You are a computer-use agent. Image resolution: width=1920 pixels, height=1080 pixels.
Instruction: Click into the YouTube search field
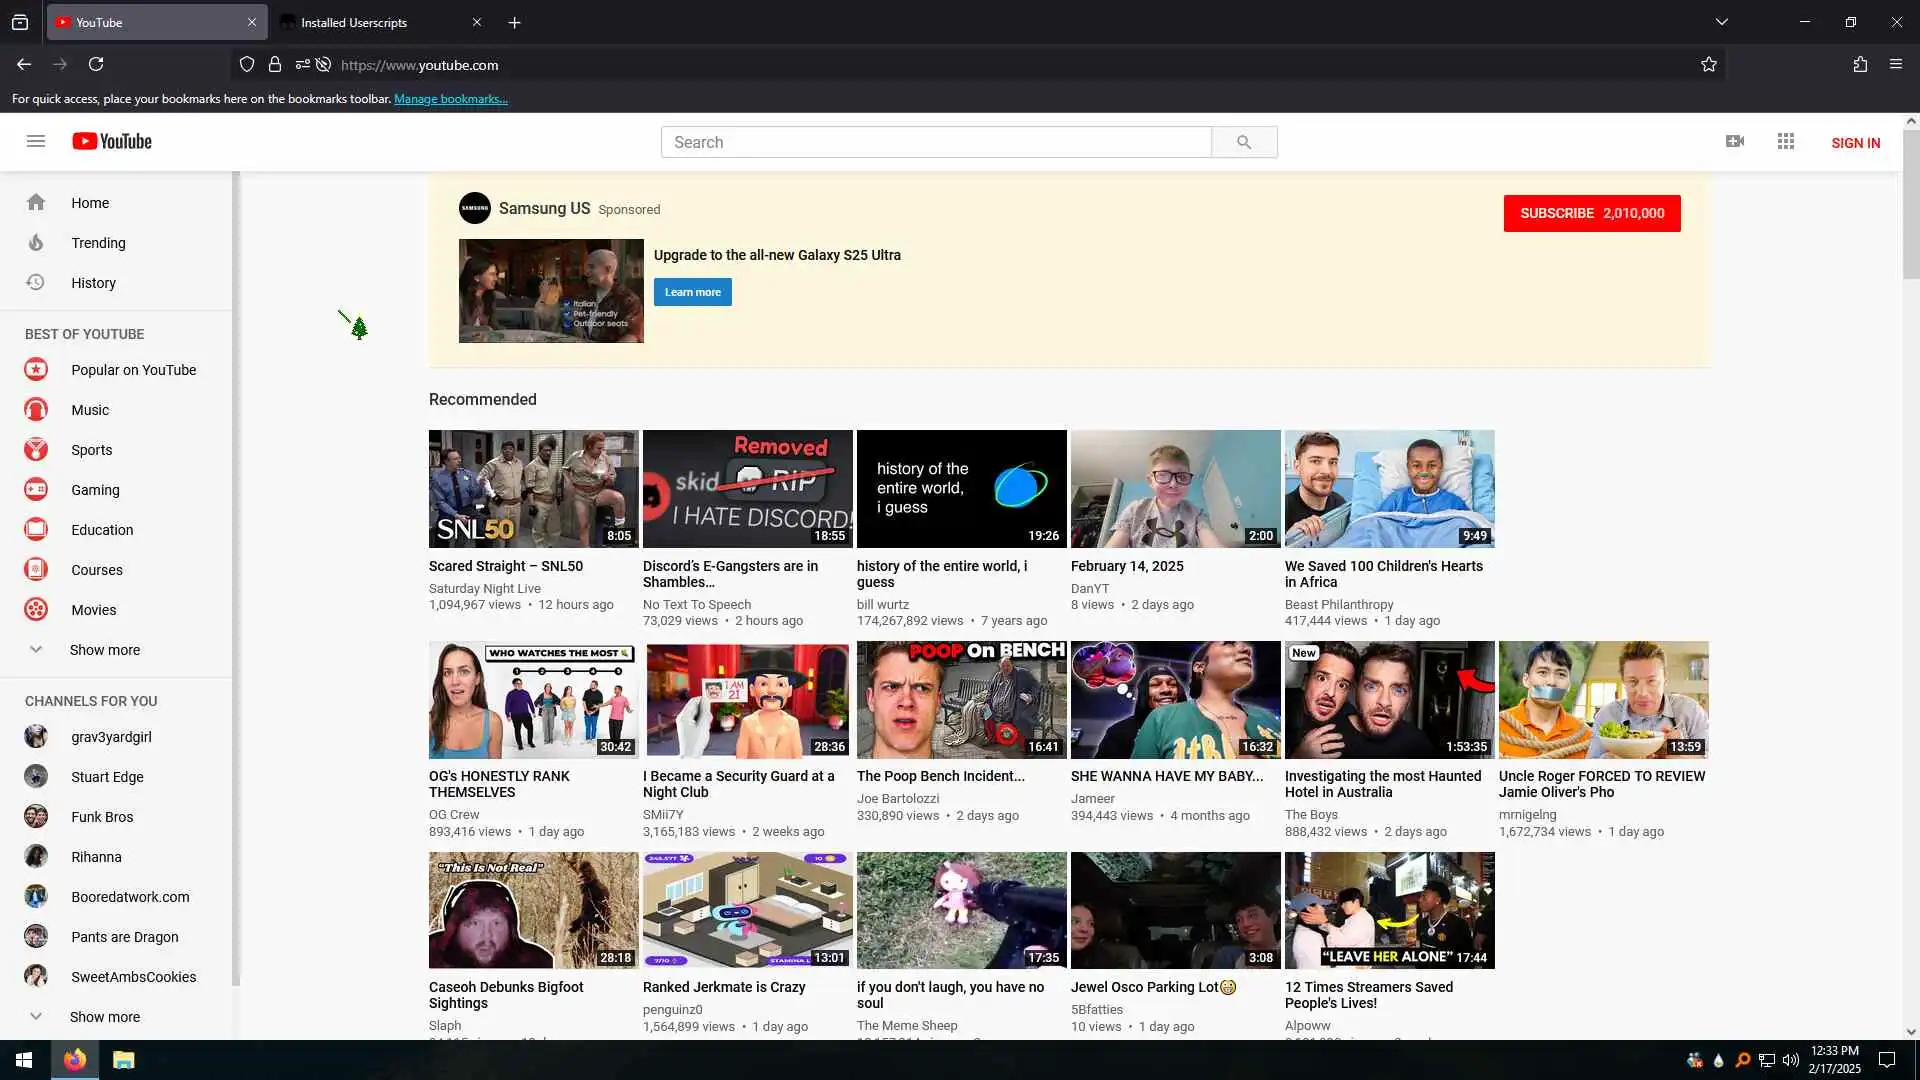(x=935, y=142)
